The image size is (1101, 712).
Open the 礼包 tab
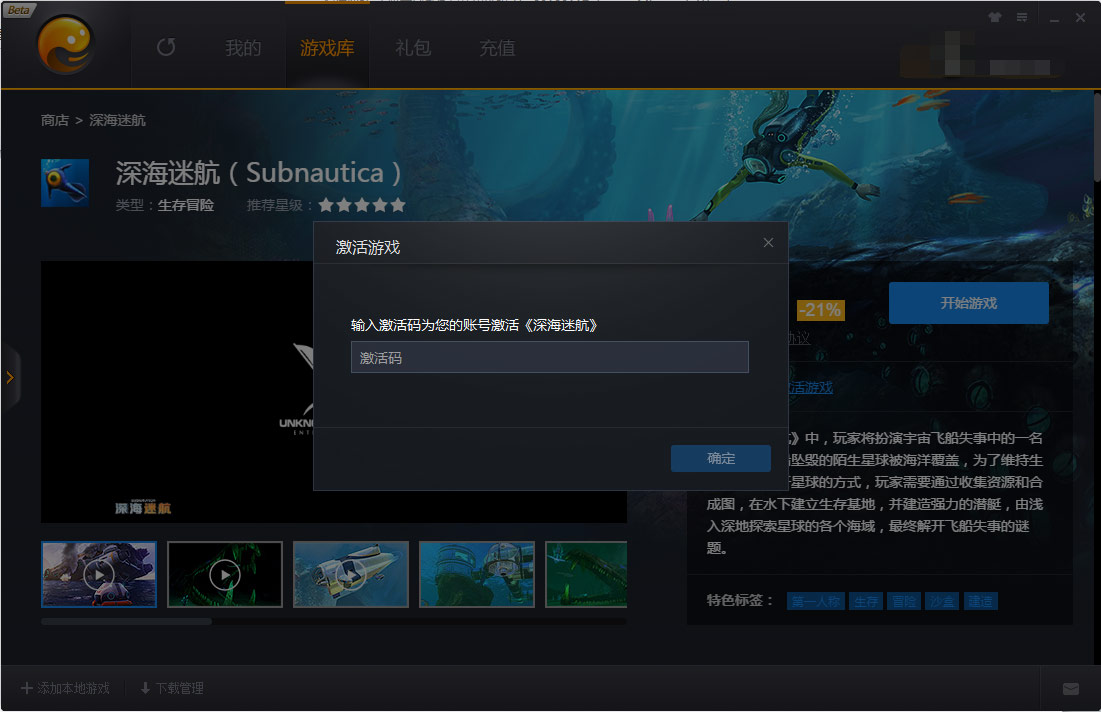413,48
